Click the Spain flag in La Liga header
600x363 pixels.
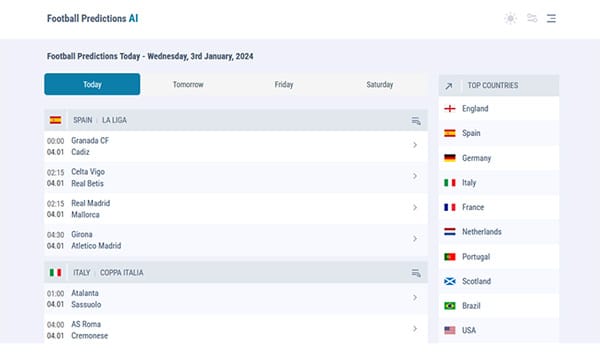(x=55, y=120)
